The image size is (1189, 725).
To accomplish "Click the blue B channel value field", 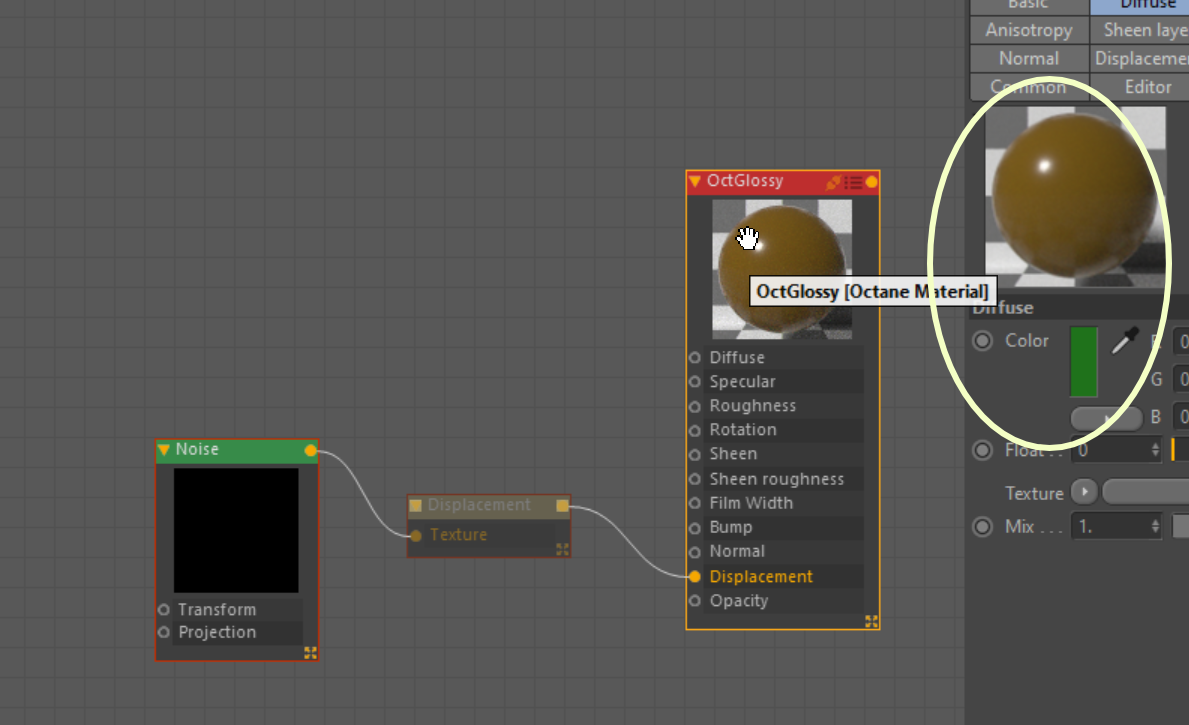I will (1181, 416).
